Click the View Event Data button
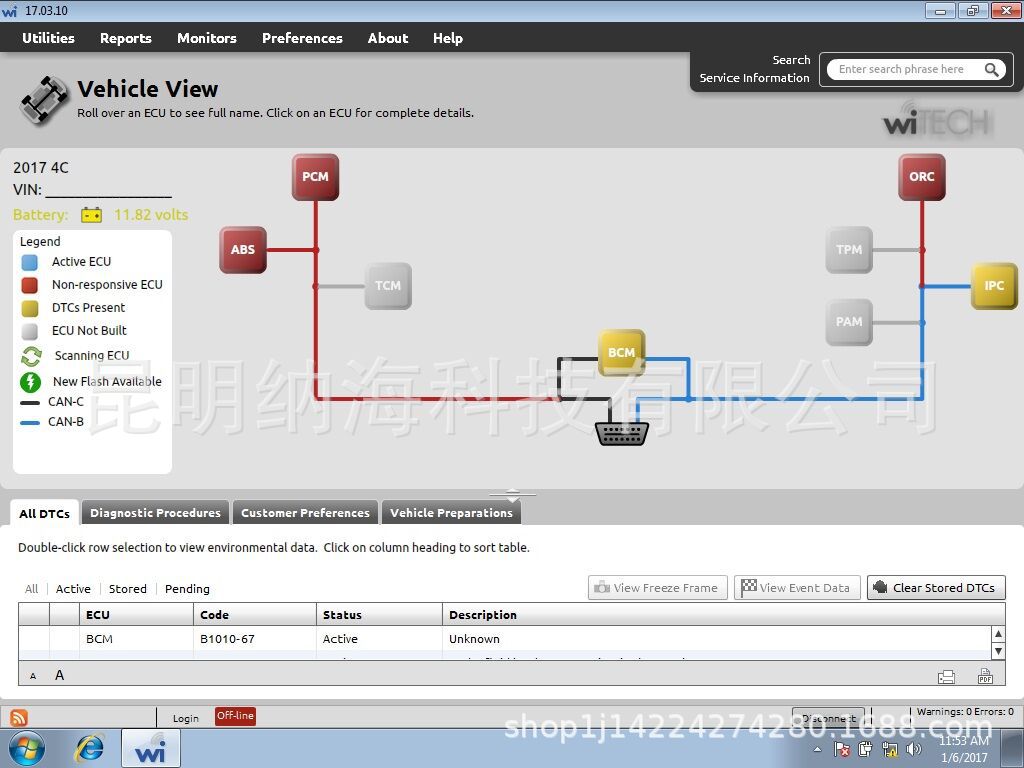The image size is (1024, 768). coord(797,588)
